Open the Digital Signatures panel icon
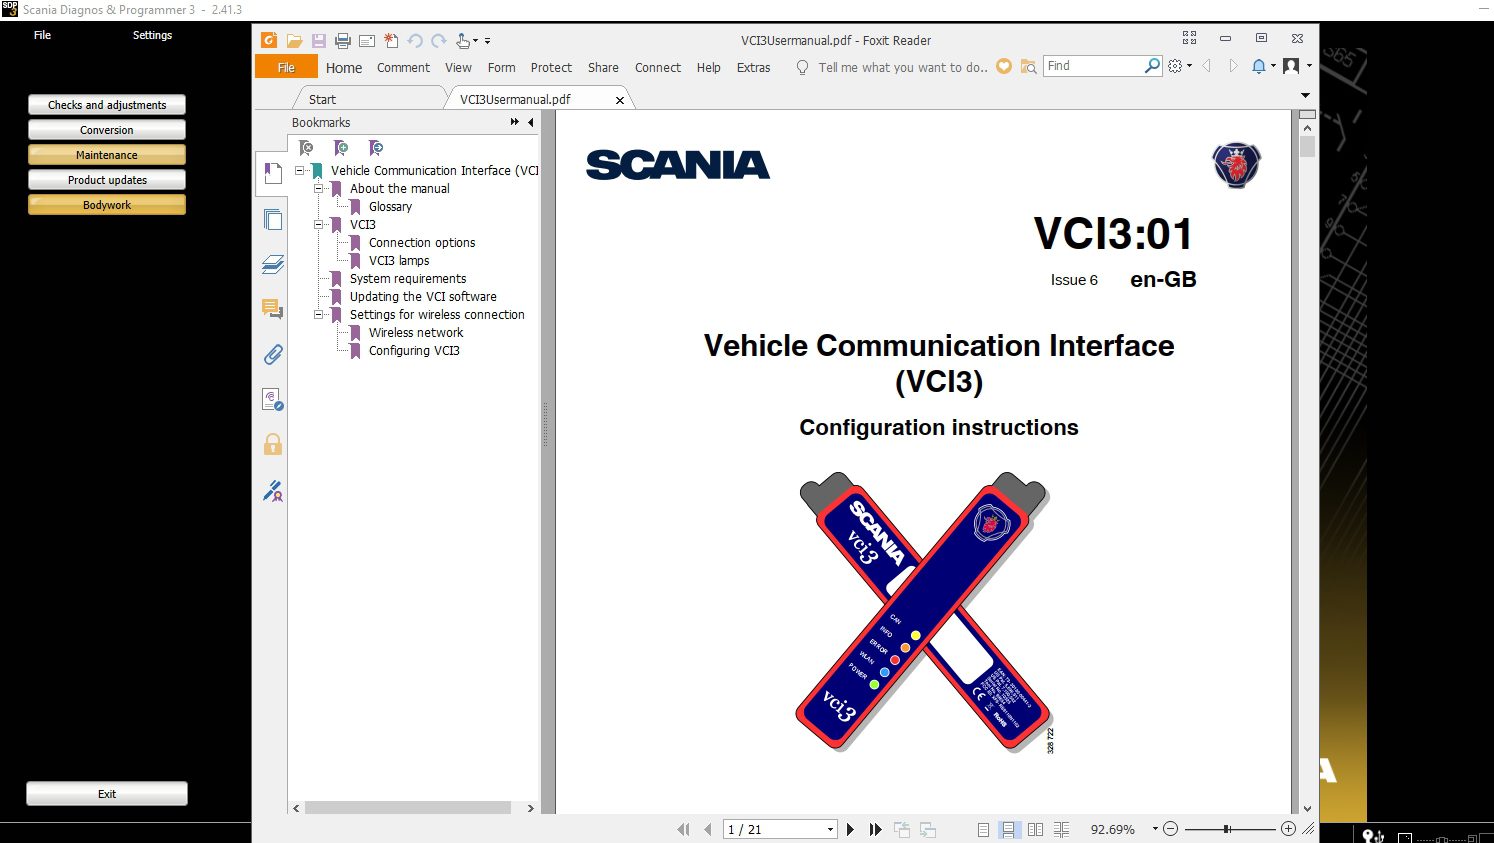Screen dimensions: 1494x843 pos(272,398)
